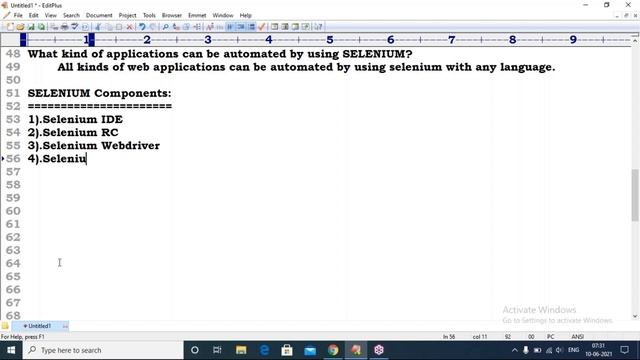Screen dimensions: 640x360
Task: Open the View menu
Action: [51, 15]
